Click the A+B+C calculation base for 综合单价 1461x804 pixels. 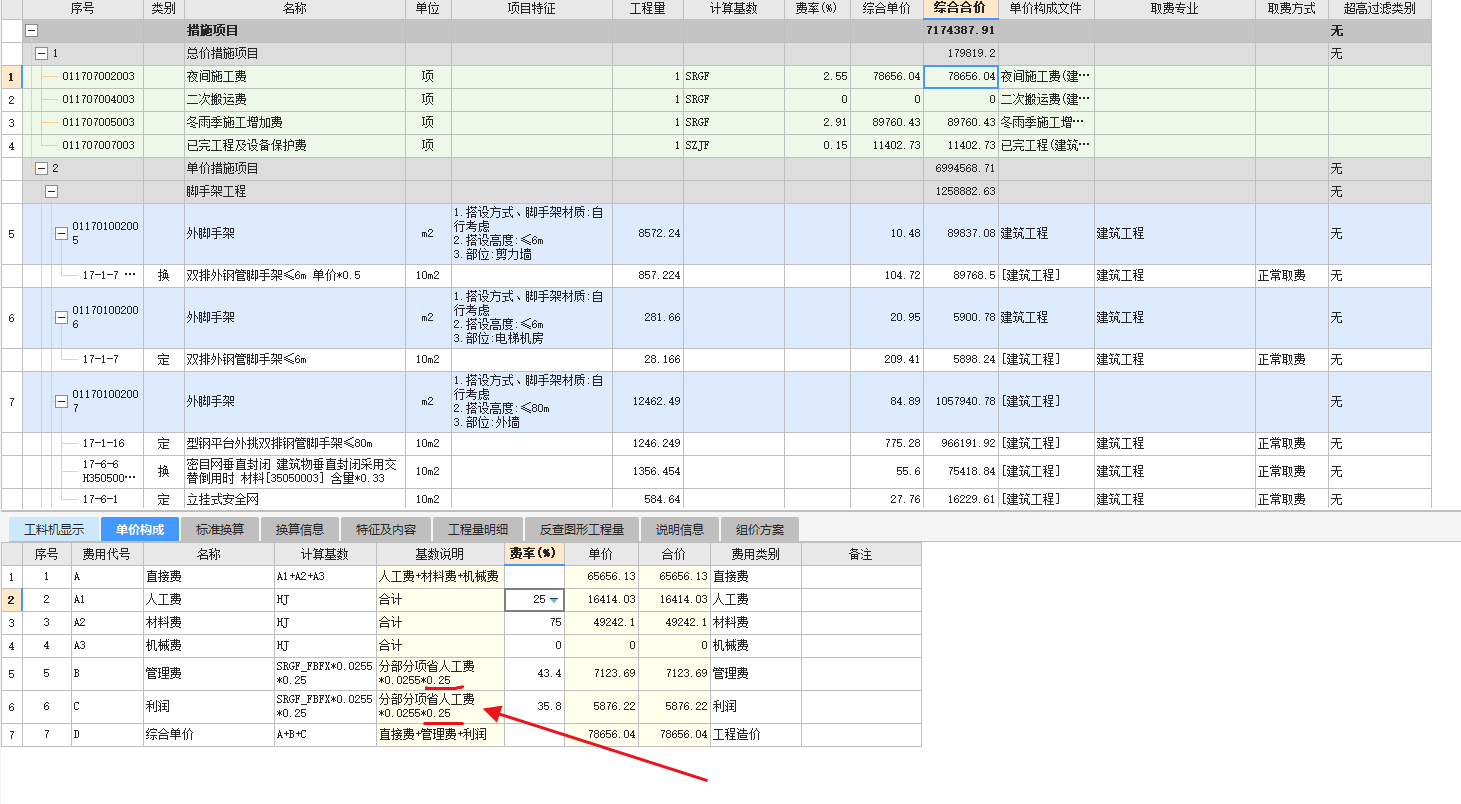324,735
